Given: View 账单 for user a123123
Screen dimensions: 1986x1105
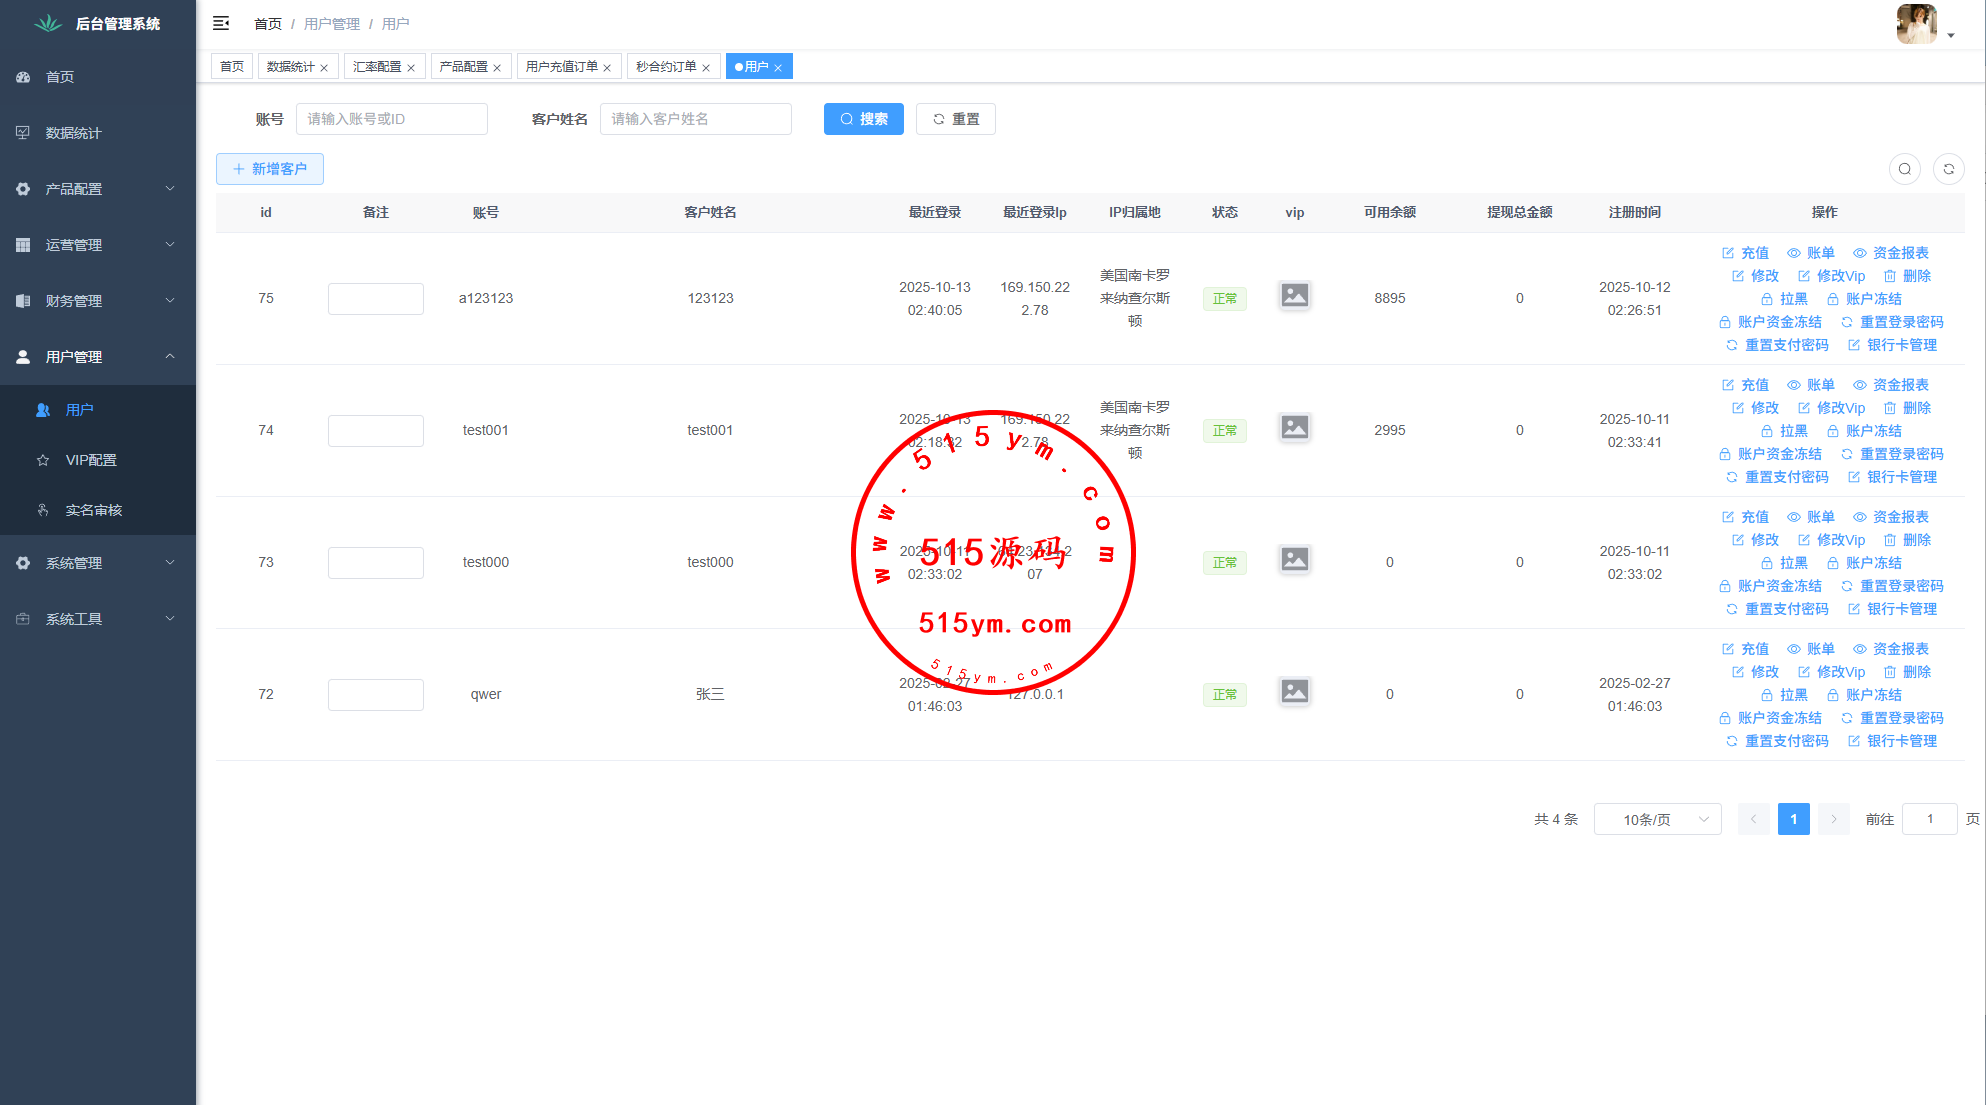Looking at the screenshot, I should [1811, 253].
